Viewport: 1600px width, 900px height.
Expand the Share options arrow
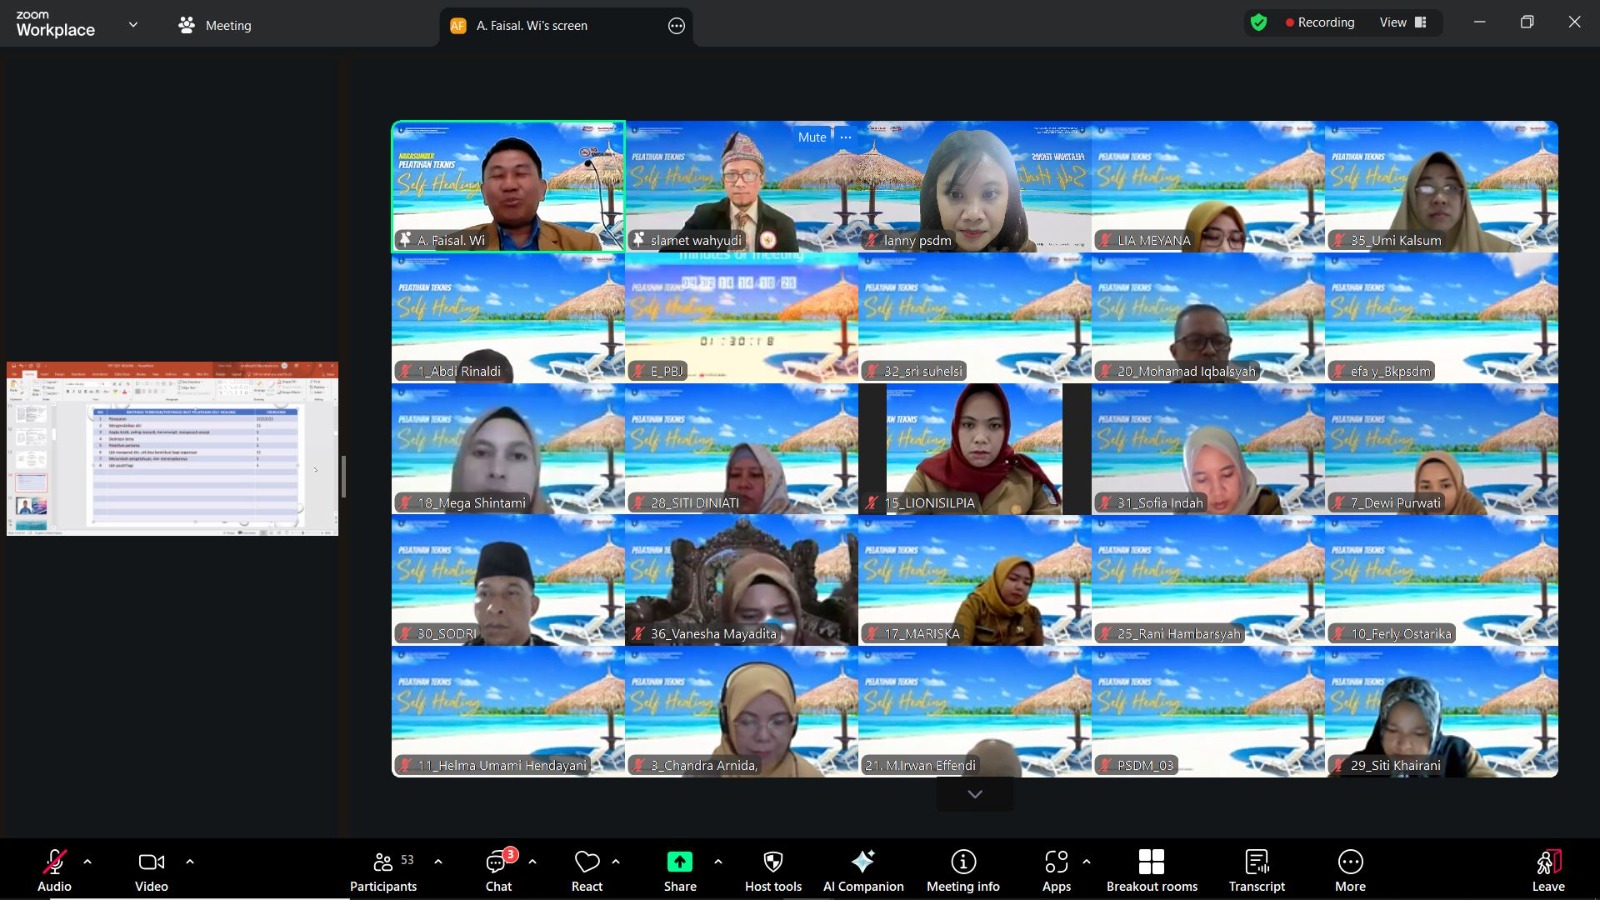718,861
